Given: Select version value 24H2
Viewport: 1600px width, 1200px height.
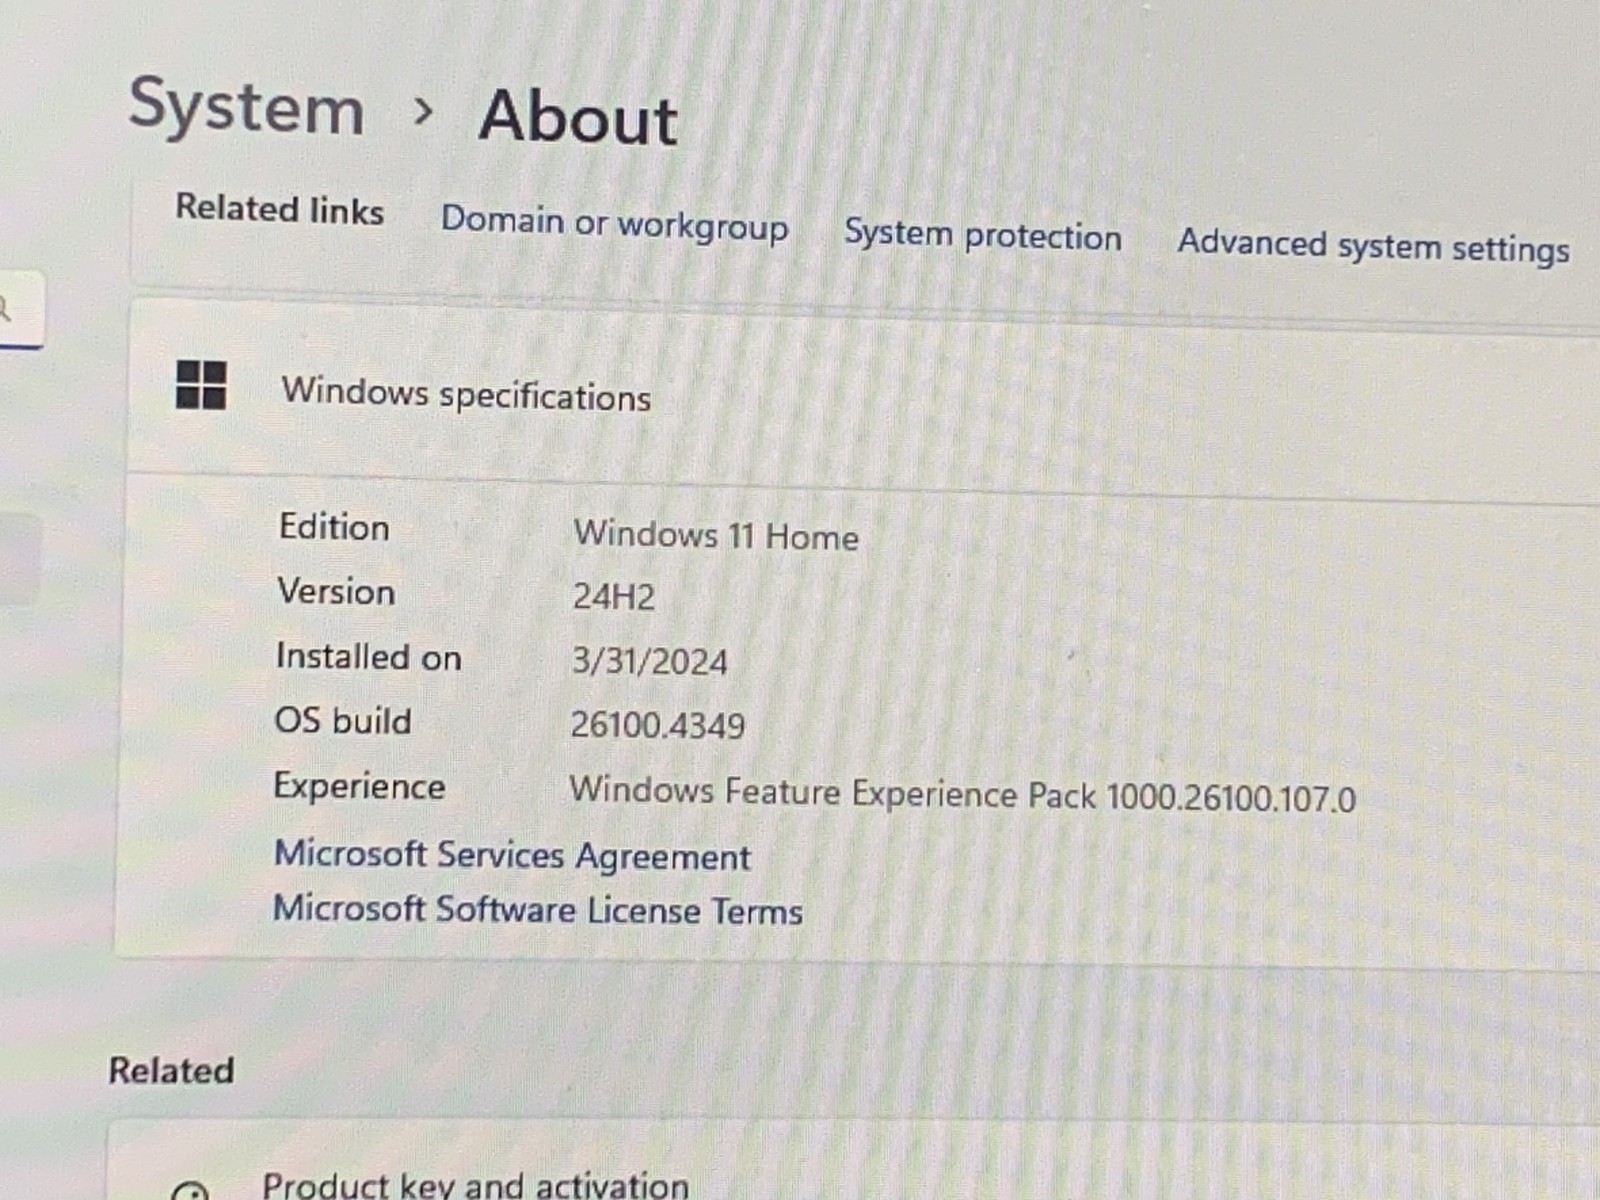Looking at the screenshot, I should [x=613, y=596].
